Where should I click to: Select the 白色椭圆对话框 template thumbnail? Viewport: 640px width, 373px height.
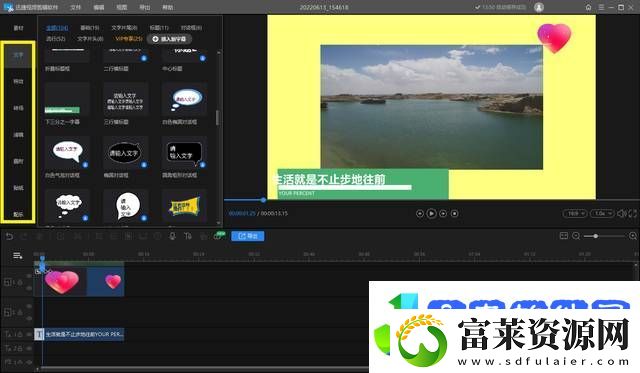point(184,99)
